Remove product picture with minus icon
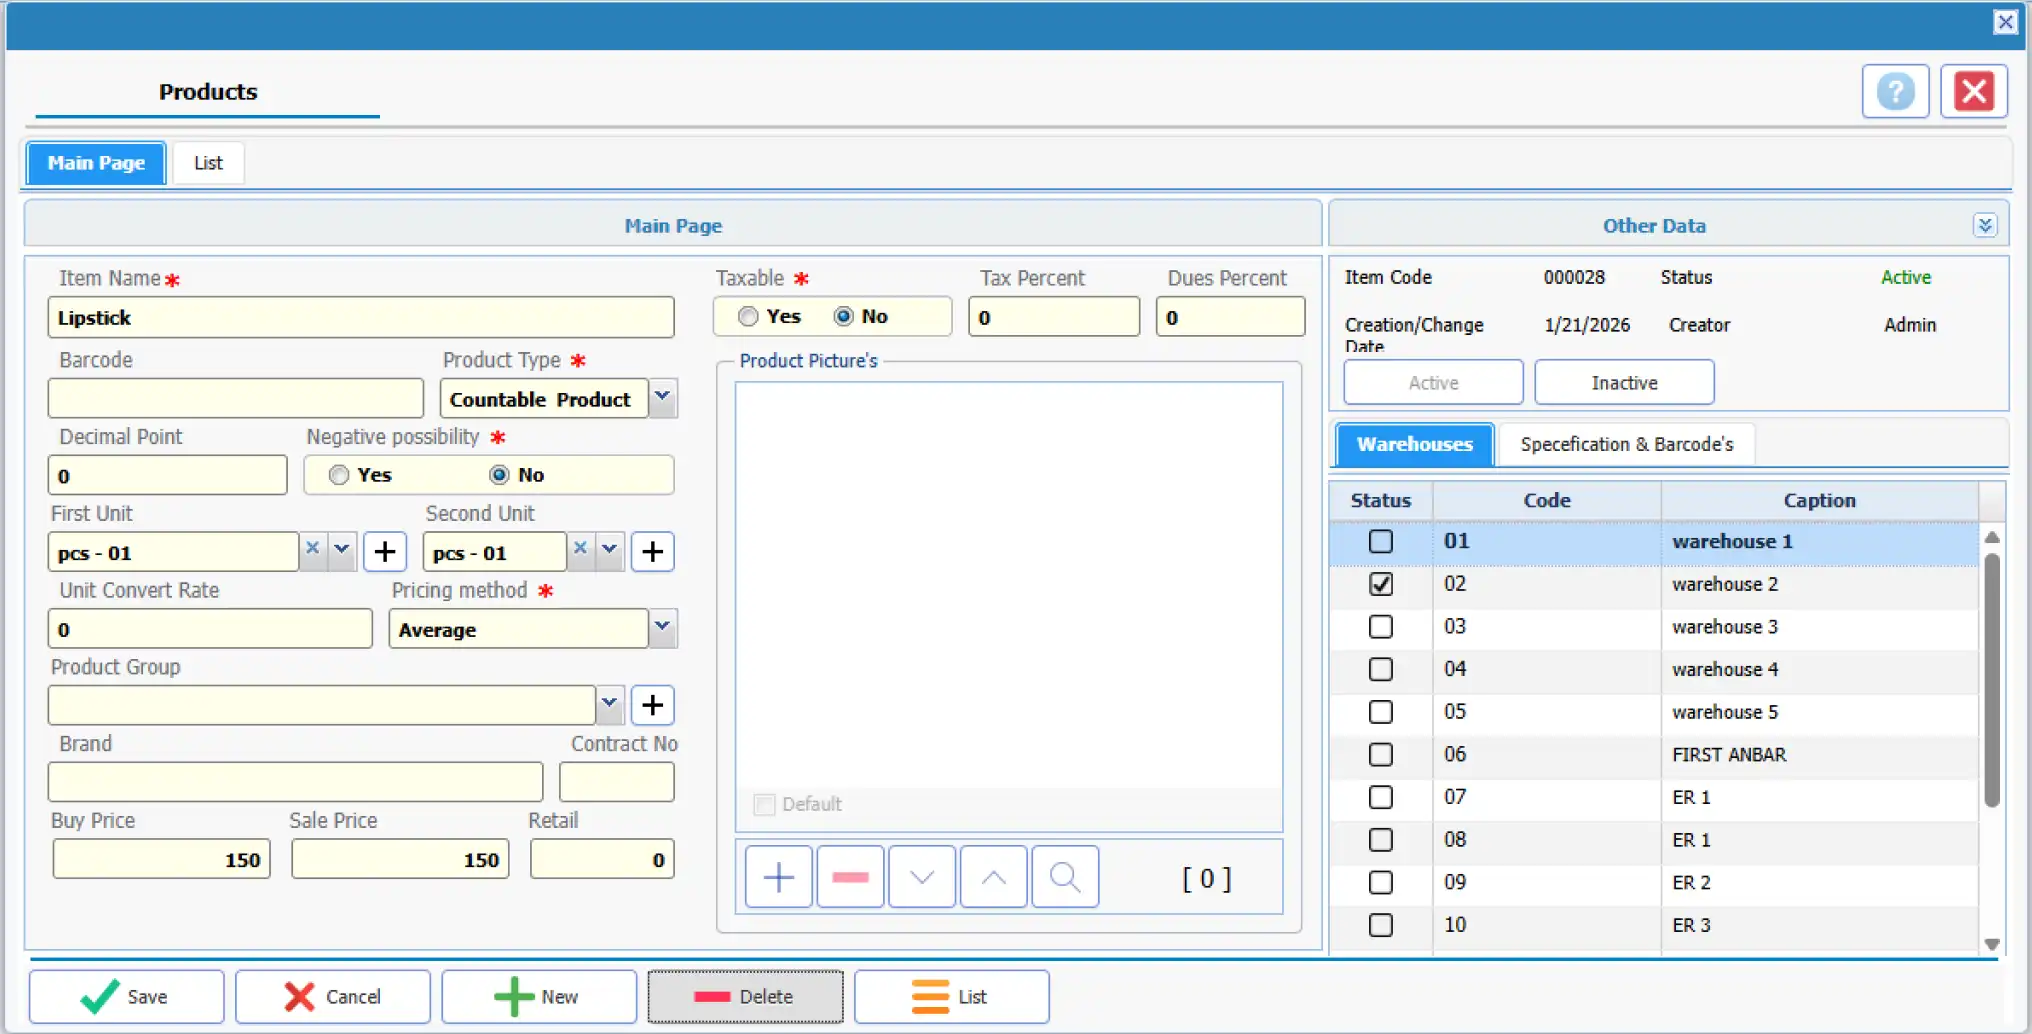Image resolution: width=2032 pixels, height=1034 pixels. tap(850, 877)
